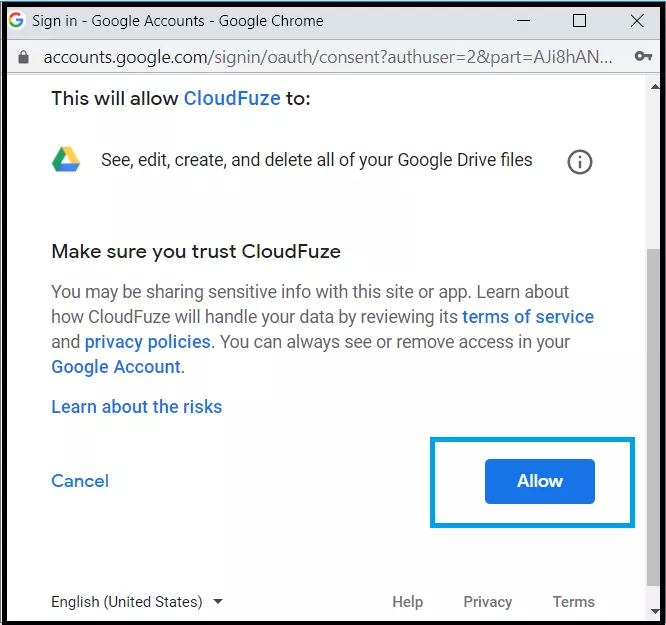Click the vertical scrollbar thumb
The height and width of the screenshot is (625, 666).
[x=653, y=417]
